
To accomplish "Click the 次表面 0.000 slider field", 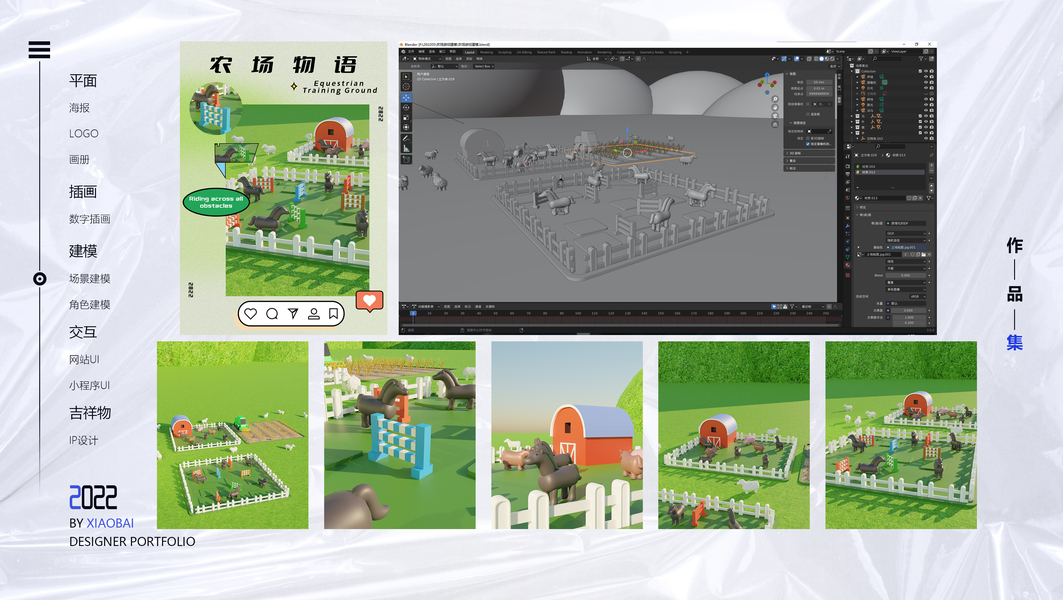I will 908,311.
